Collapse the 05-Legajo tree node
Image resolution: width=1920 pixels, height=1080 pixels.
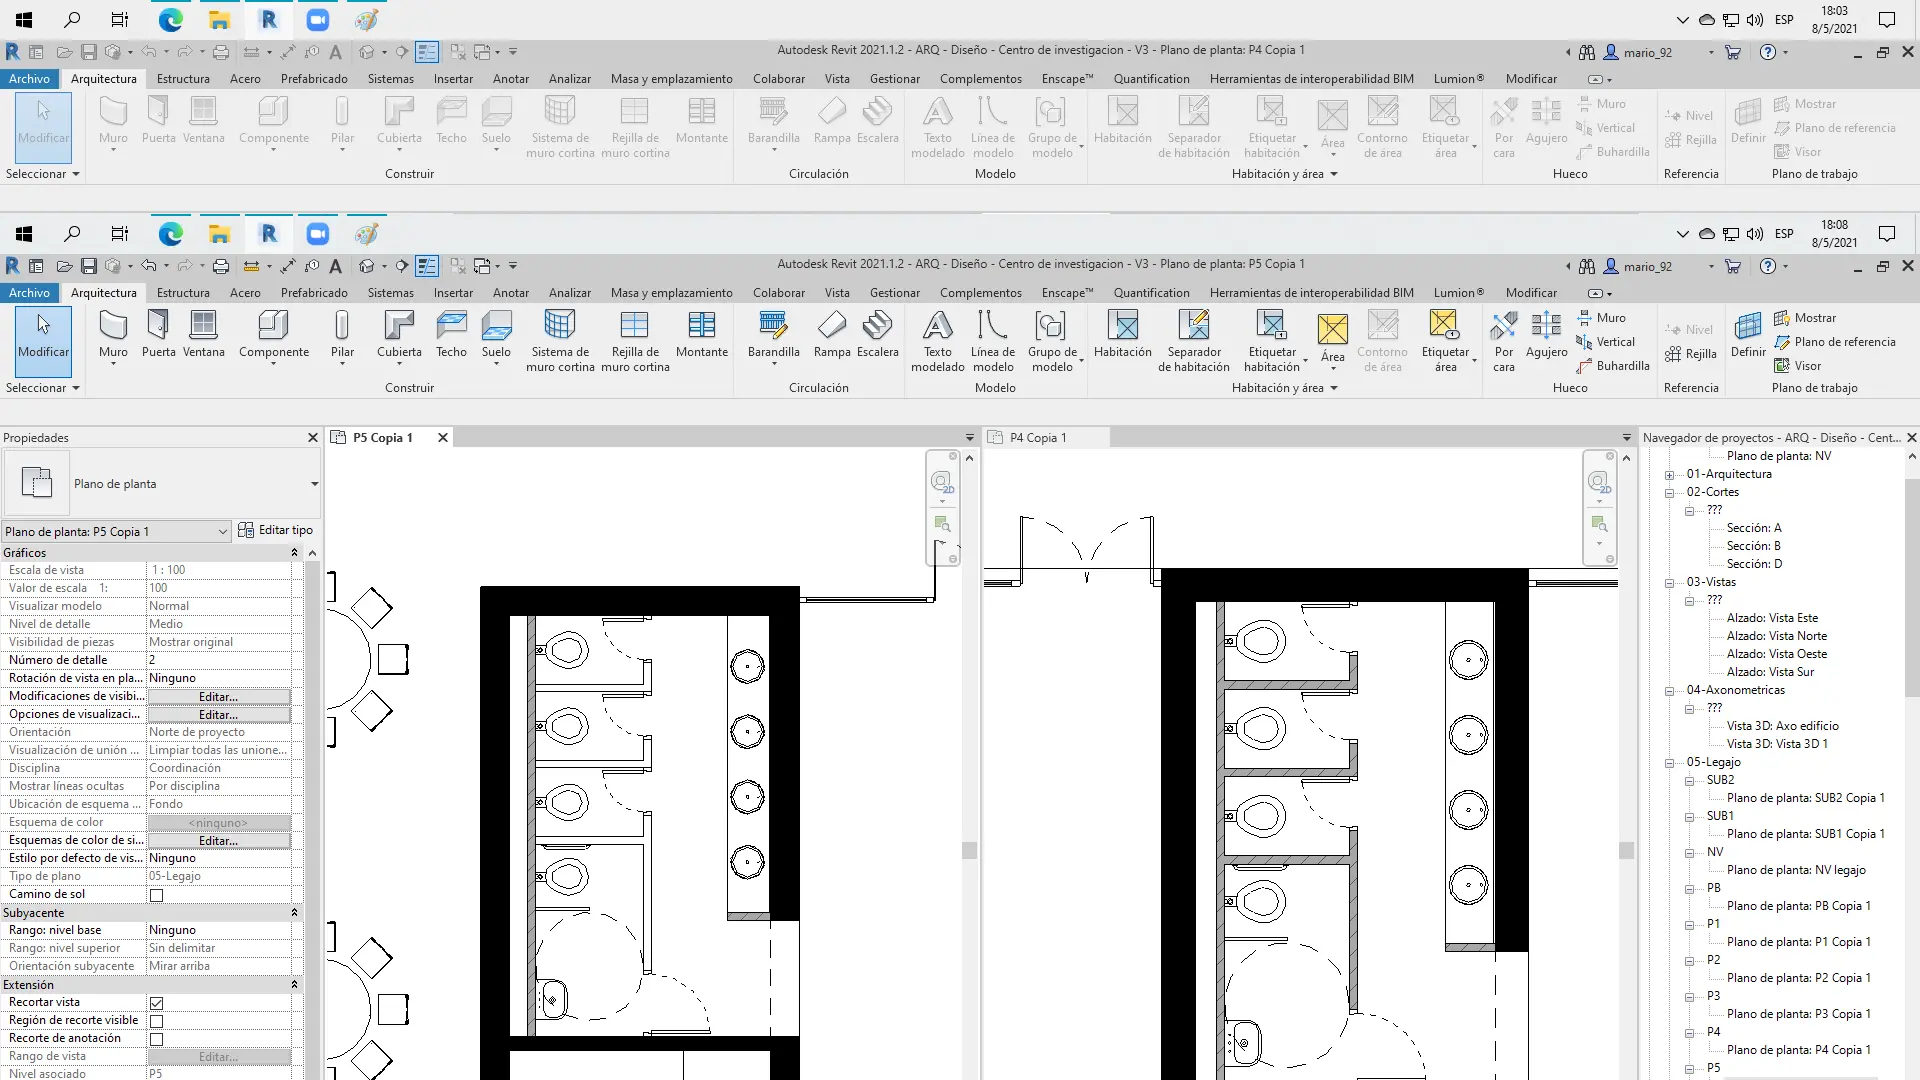(1669, 763)
